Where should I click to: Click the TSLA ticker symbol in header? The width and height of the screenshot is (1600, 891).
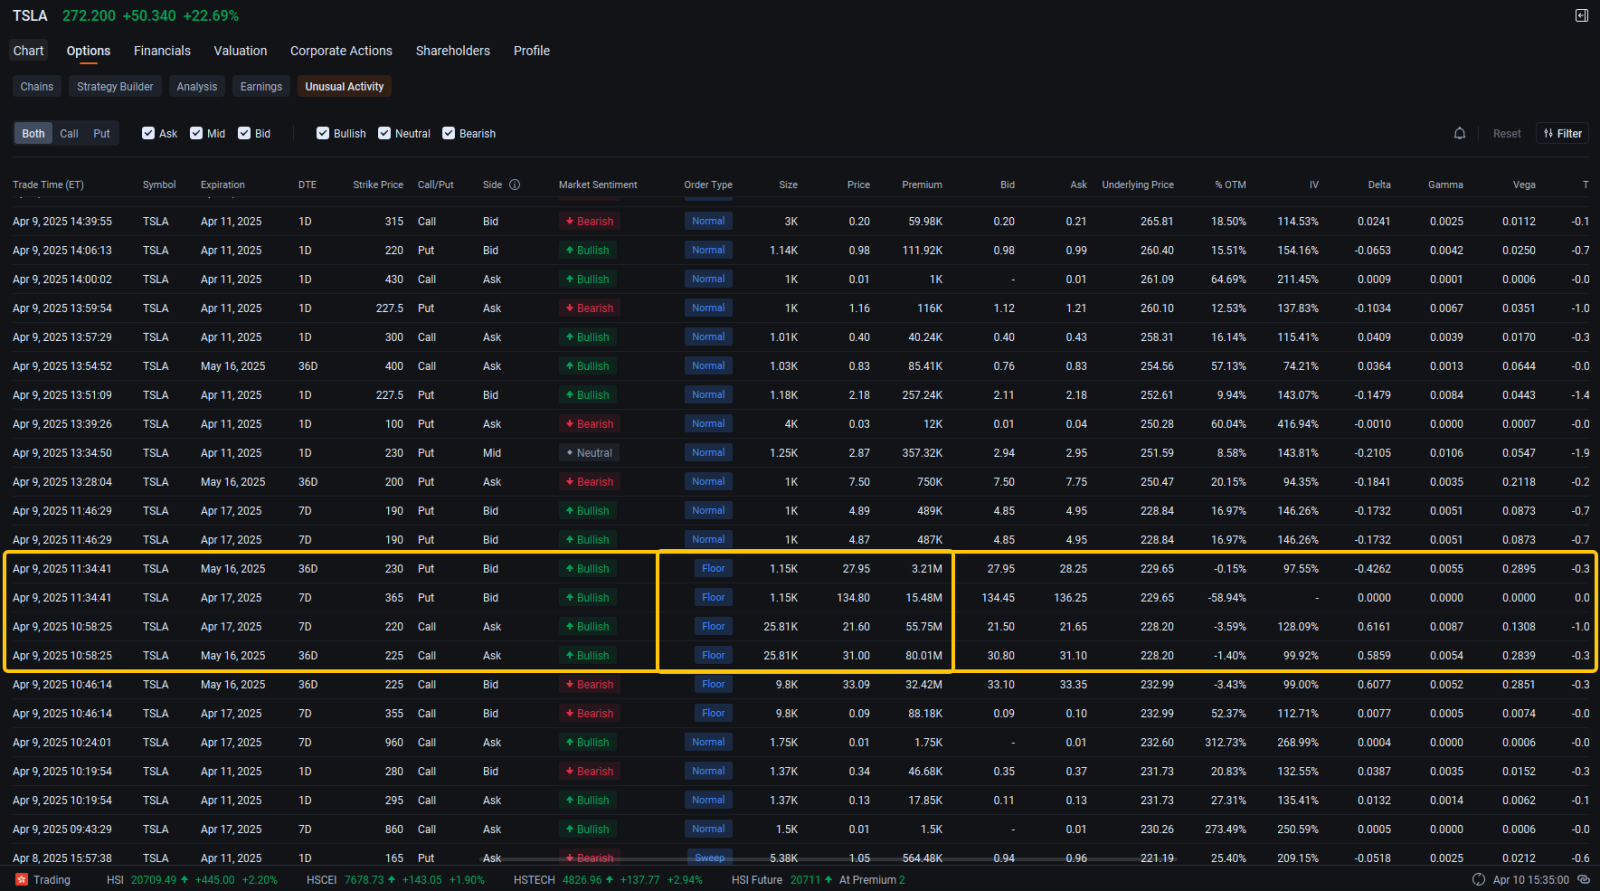click(30, 16)
